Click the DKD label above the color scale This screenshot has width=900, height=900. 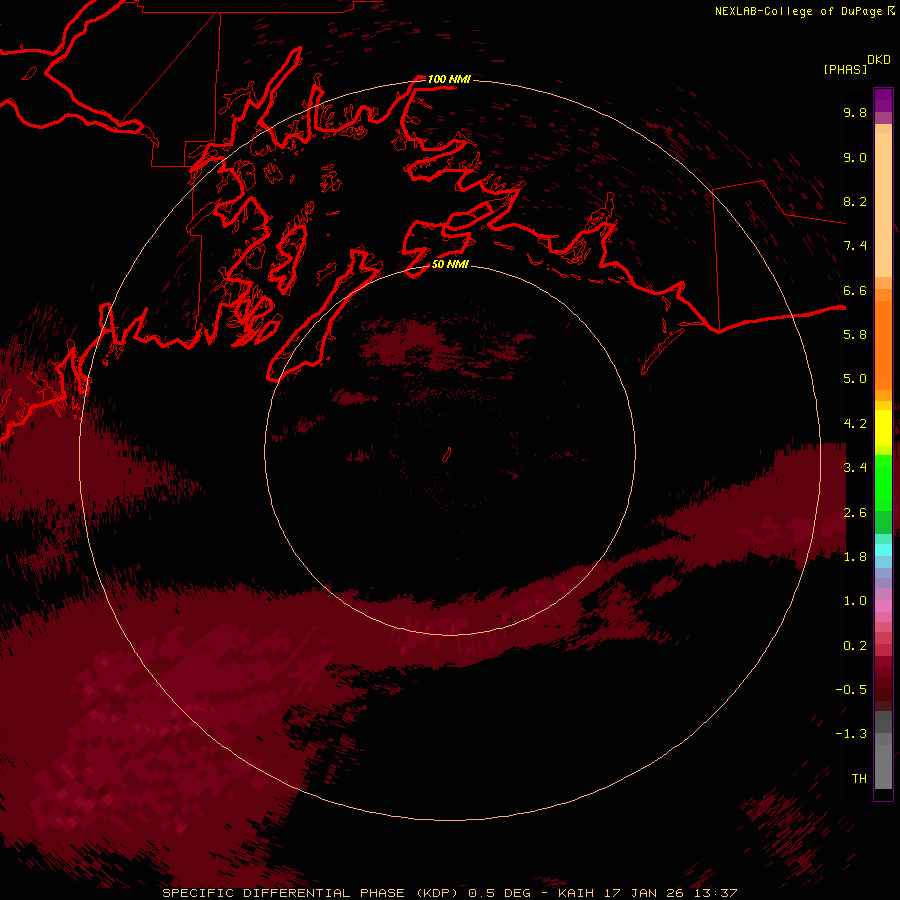coord(879,60)
